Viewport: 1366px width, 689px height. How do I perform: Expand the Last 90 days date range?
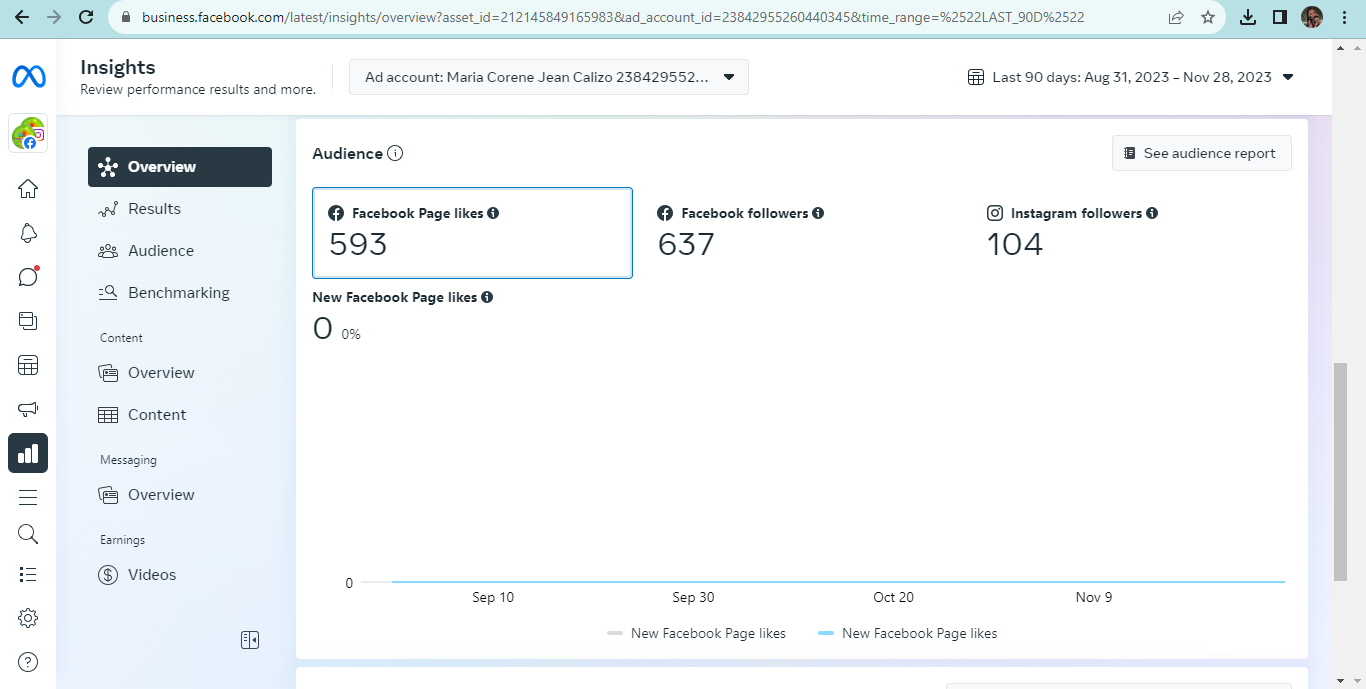click(x=1131, y=77)
